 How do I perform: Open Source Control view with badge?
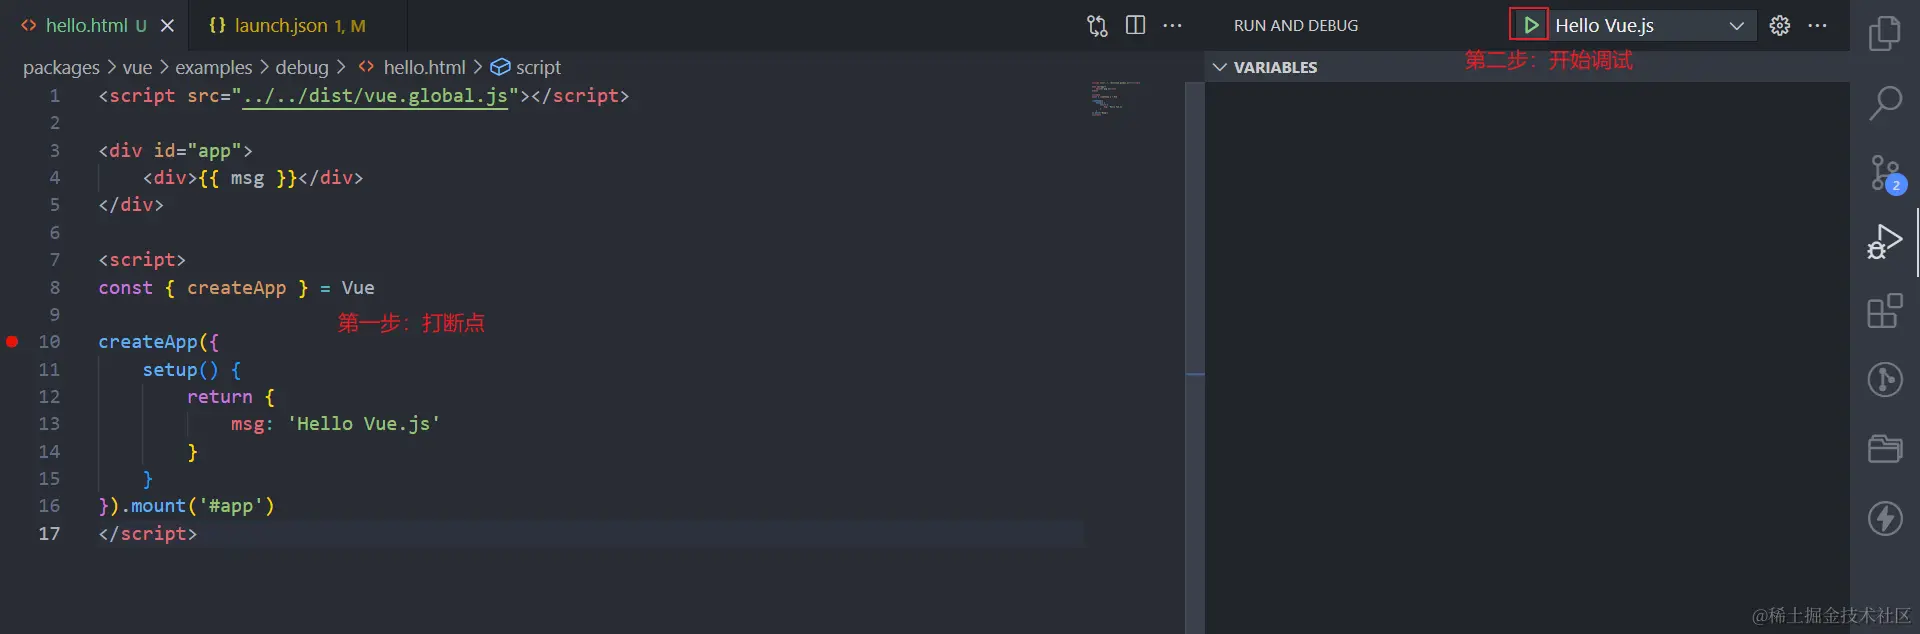pyautogui.click(x=1886, y=174)
